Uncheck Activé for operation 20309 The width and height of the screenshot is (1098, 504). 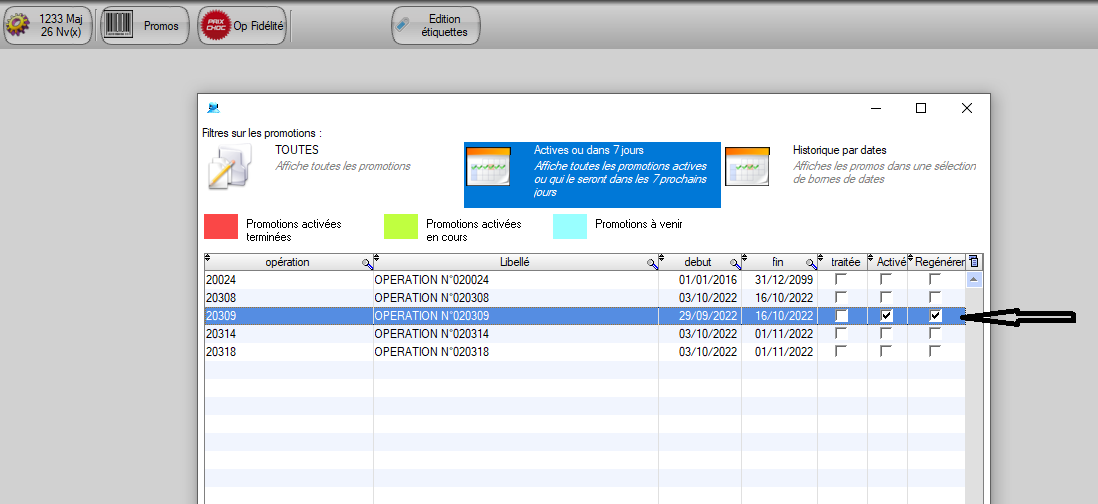coord(886,316)
